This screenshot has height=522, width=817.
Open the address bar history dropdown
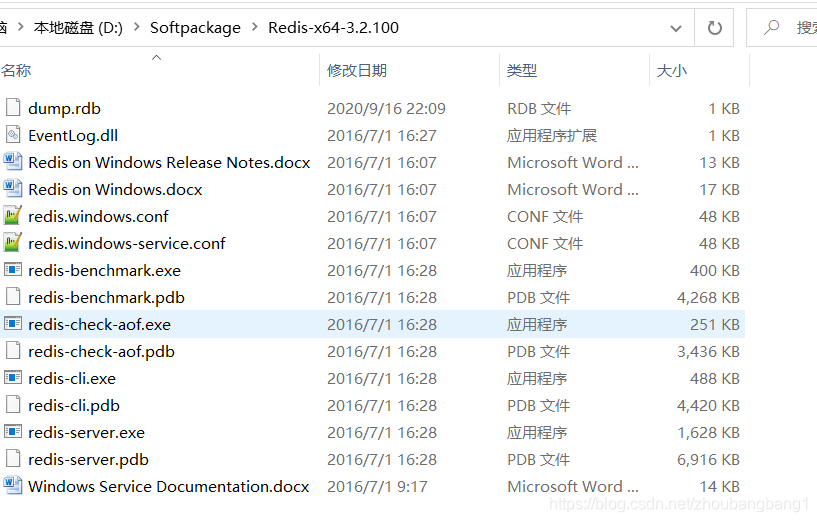pos(676,28)
